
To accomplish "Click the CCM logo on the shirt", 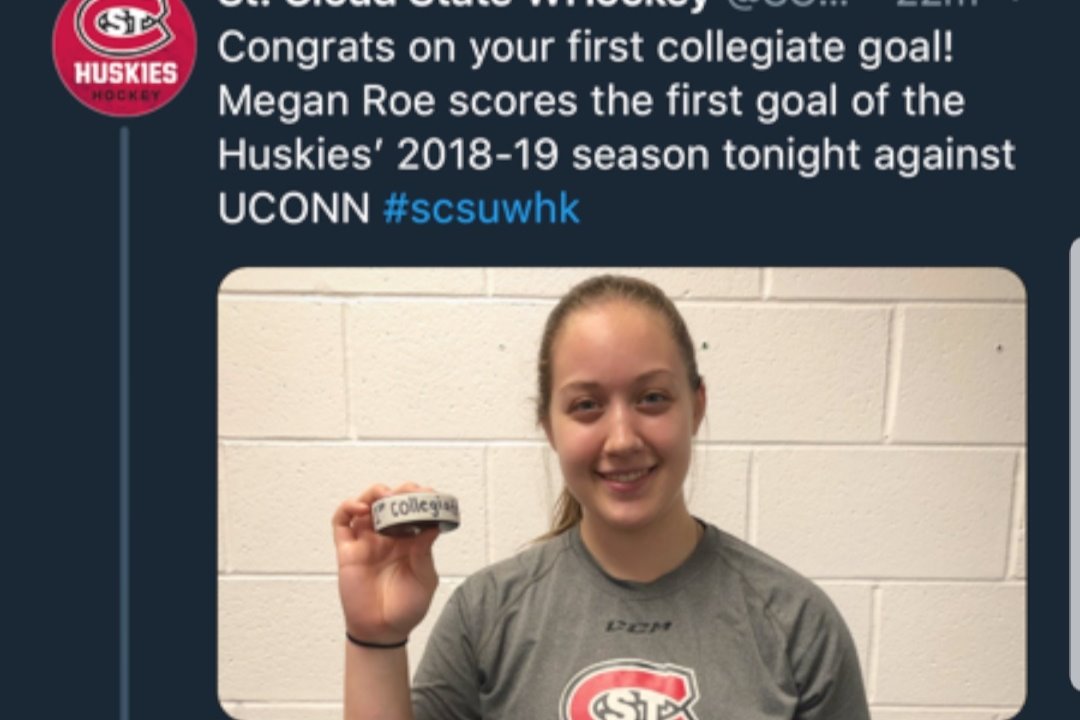I will tap(638, 626).
